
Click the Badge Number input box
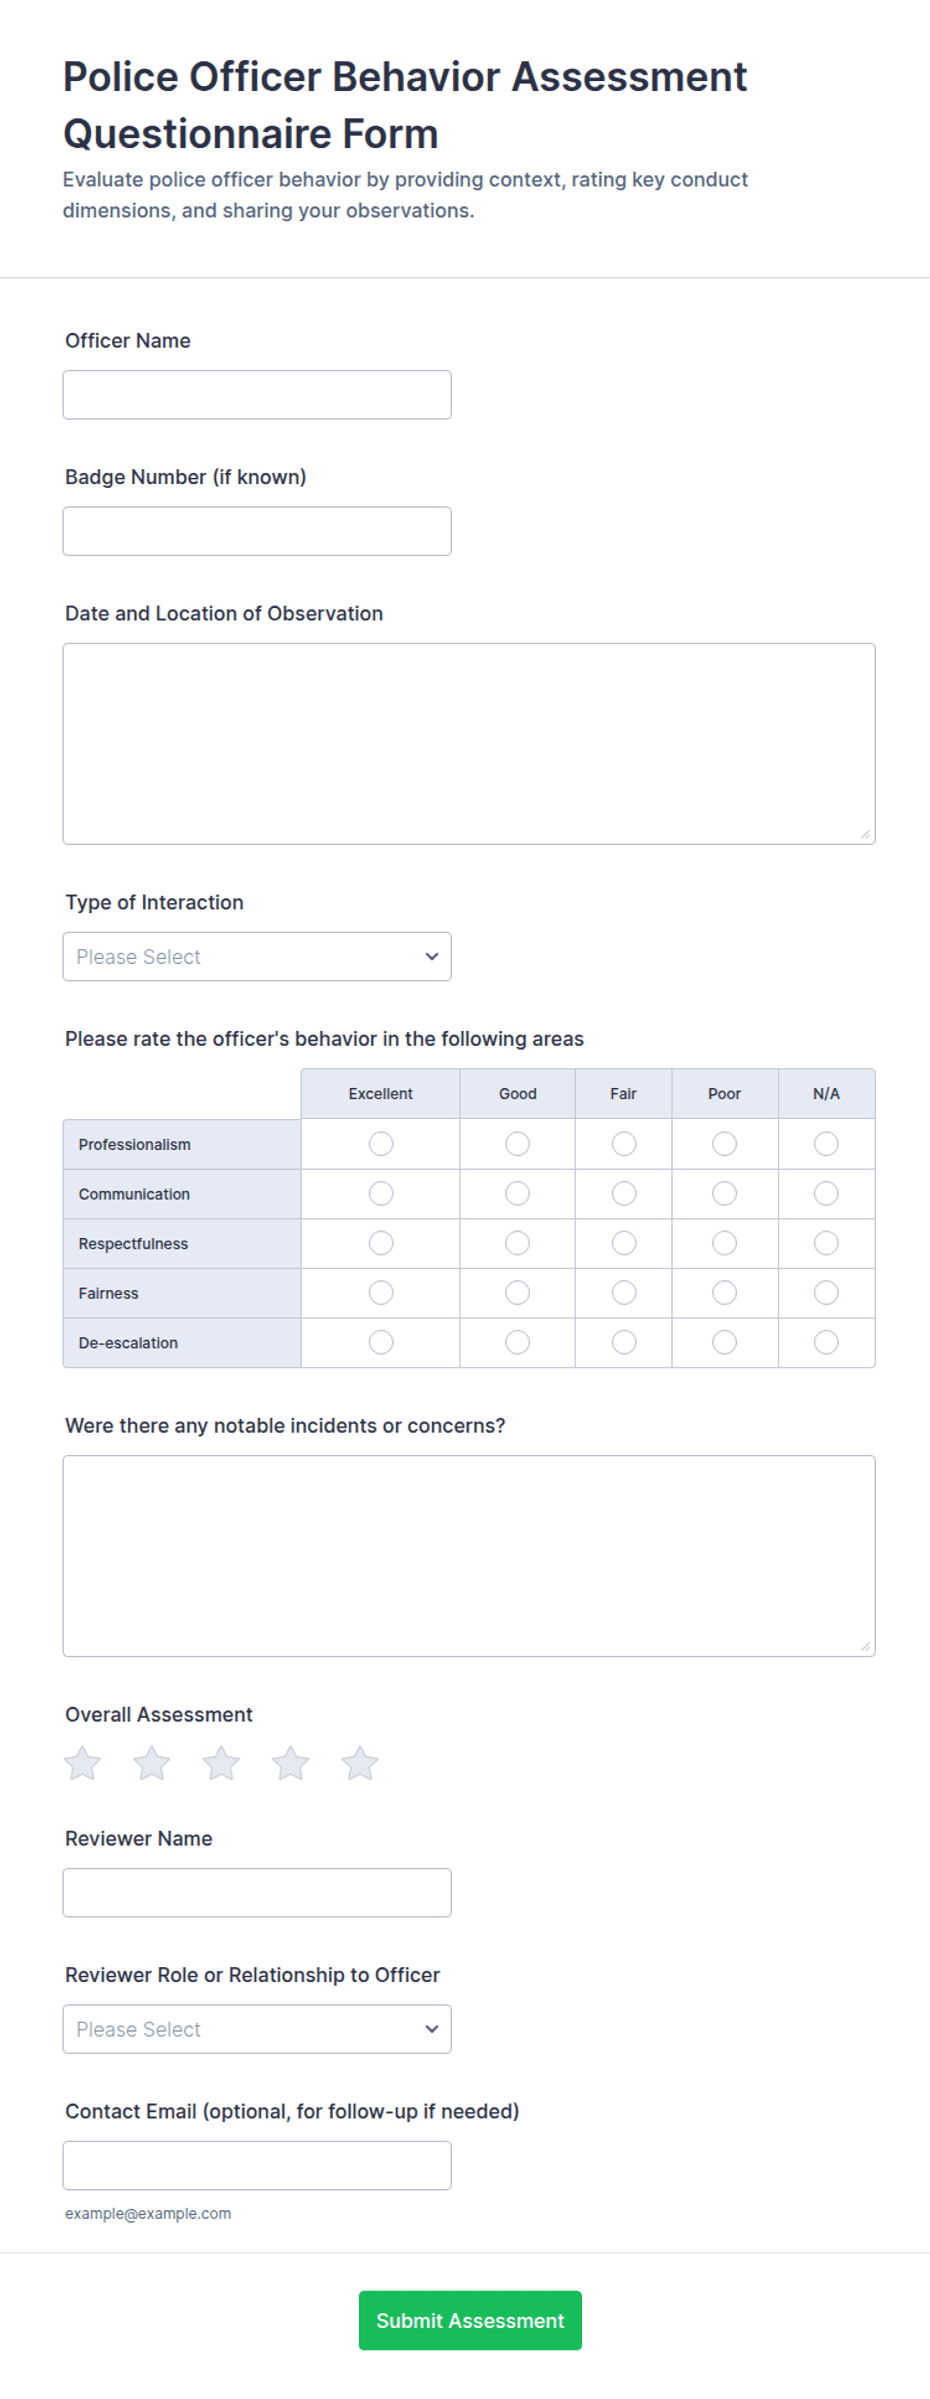pyautogui.click(x=257, y=531)
